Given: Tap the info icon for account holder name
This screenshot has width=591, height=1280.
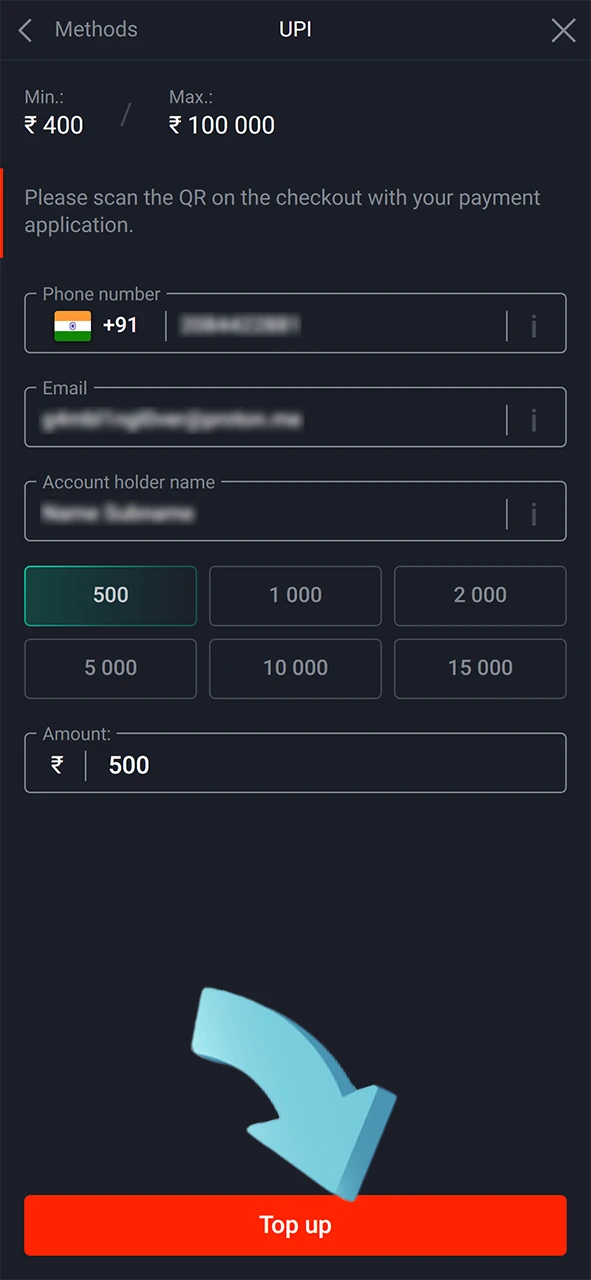Looking at the screenshot, I should click(534, 513).
